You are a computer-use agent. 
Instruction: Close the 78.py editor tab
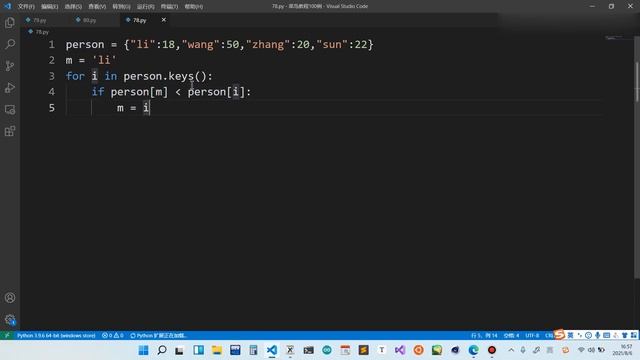point(164,20)
